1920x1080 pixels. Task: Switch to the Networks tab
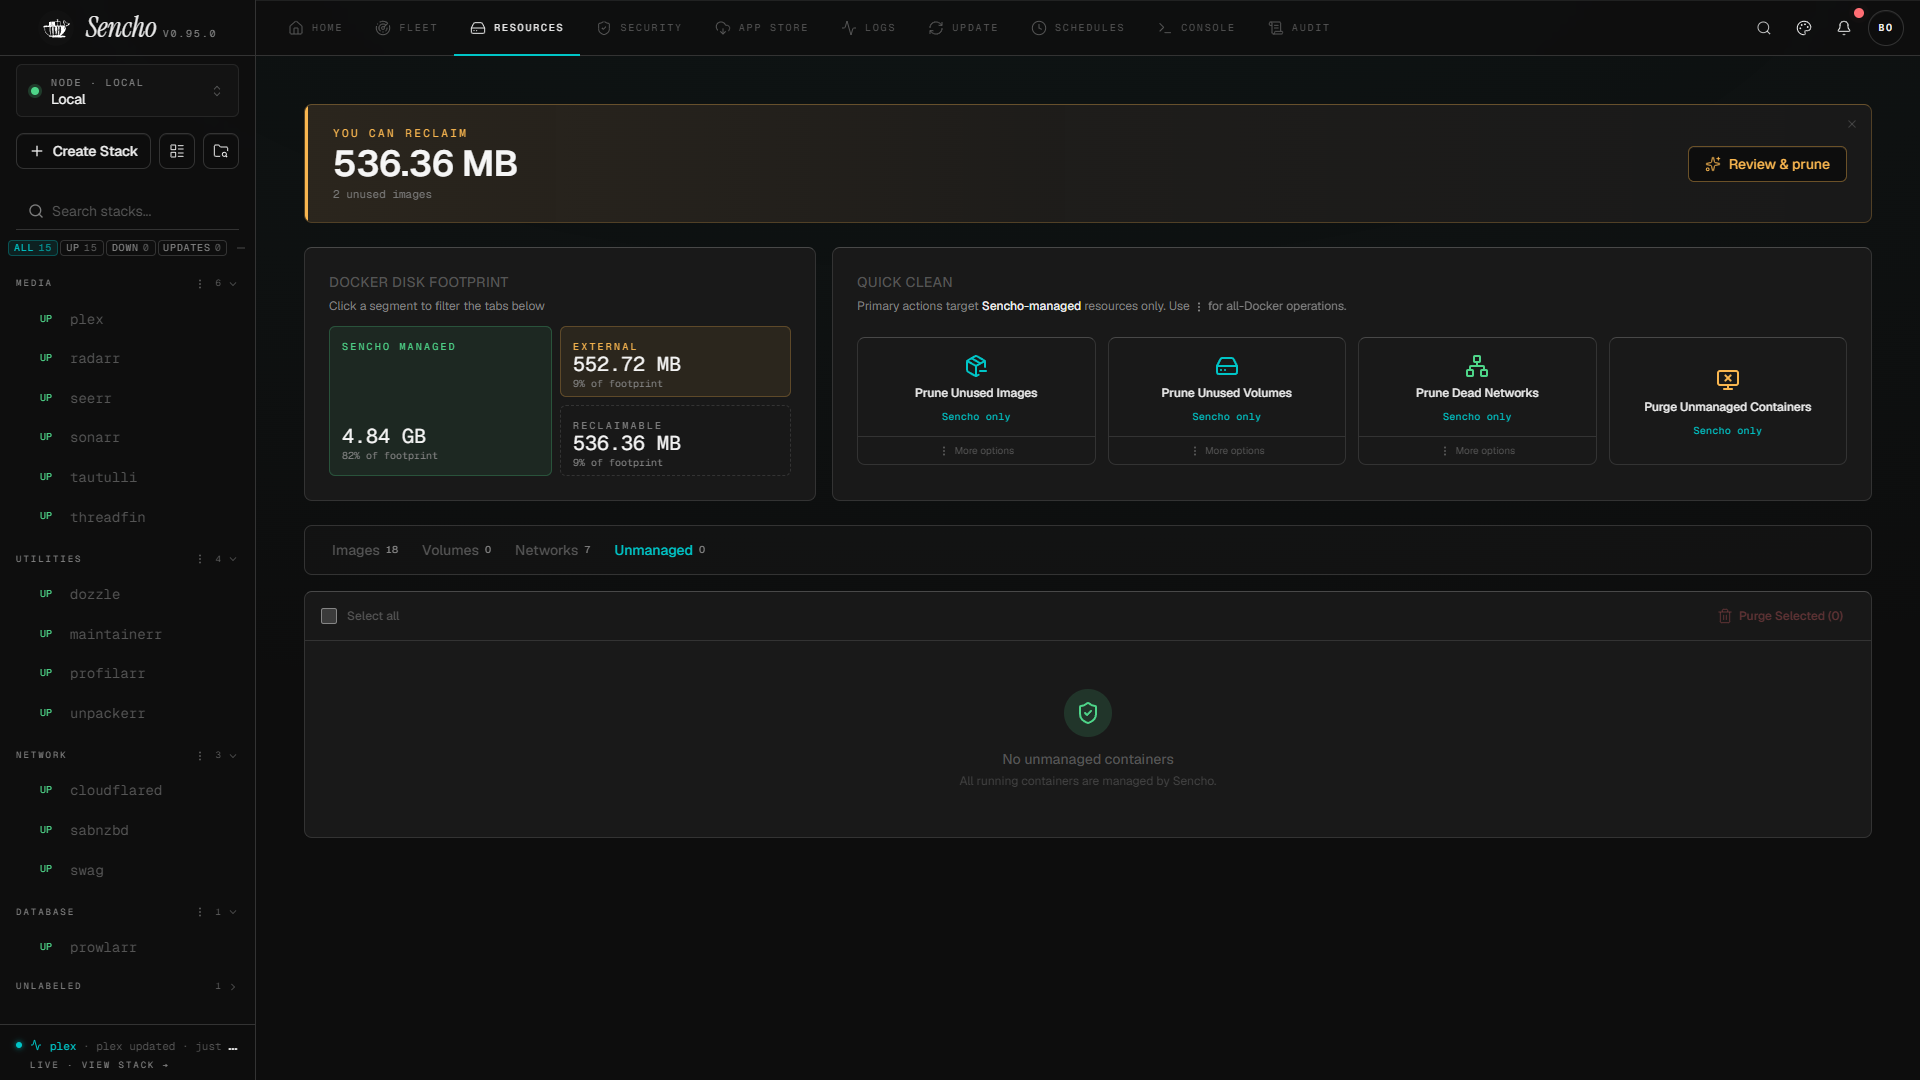click(552, 550)
